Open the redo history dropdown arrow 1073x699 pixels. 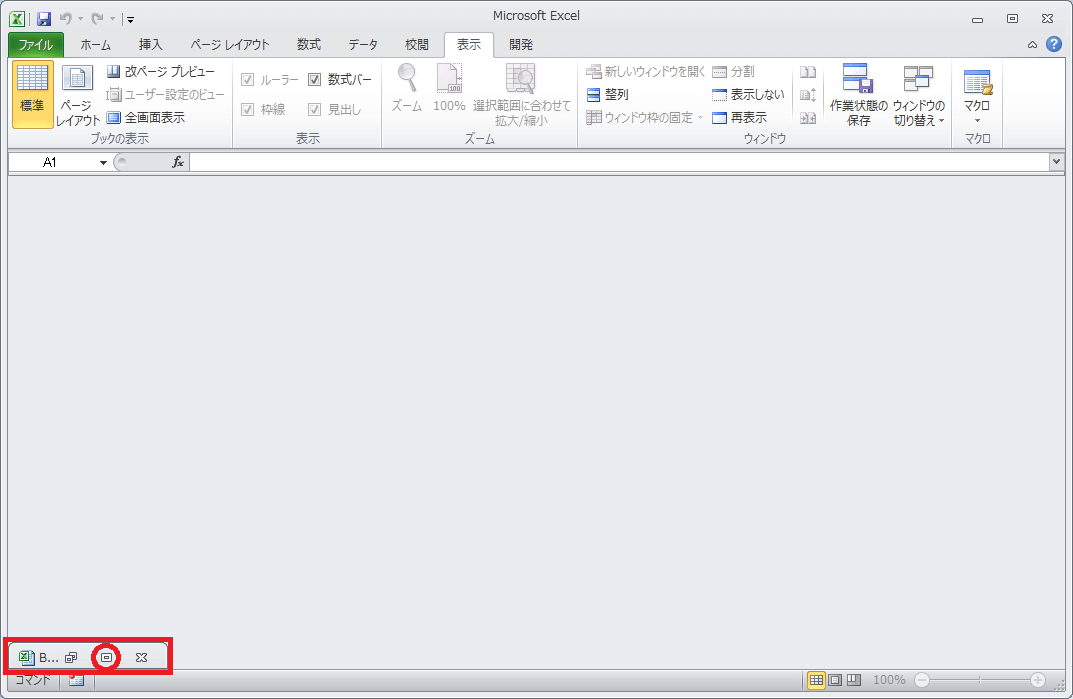[112, 19]
